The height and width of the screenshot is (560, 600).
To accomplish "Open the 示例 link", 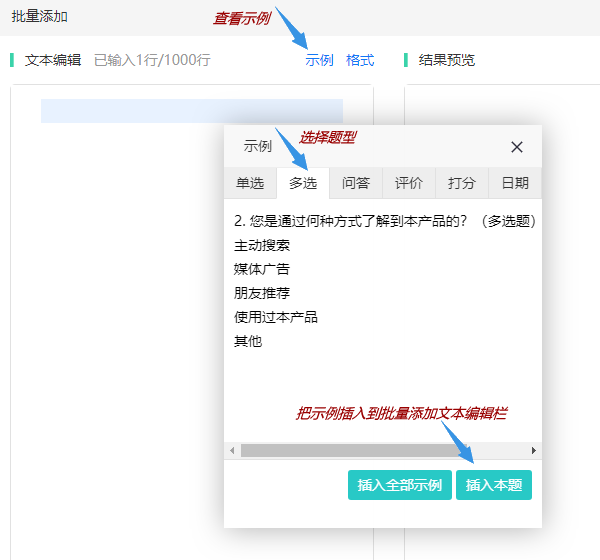I will [x=320, y=60].
